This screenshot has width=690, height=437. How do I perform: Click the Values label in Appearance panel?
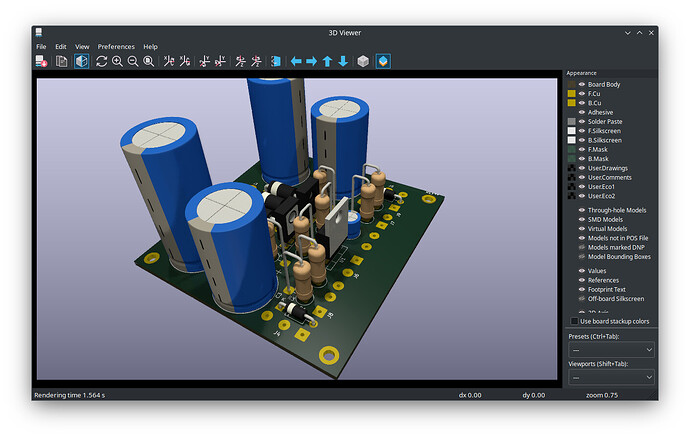(x=597, y=271)
